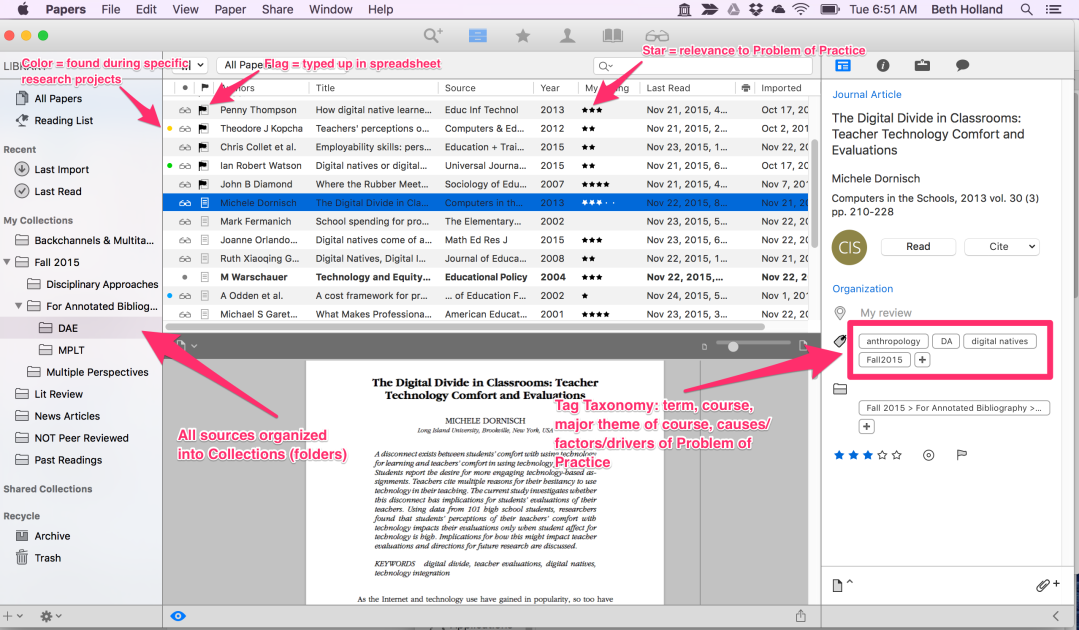This screenshot has width=1079, height=630.
Task: Open the Search papers toolbar icon
Action: pyautogui.click(x=433, y=35)
